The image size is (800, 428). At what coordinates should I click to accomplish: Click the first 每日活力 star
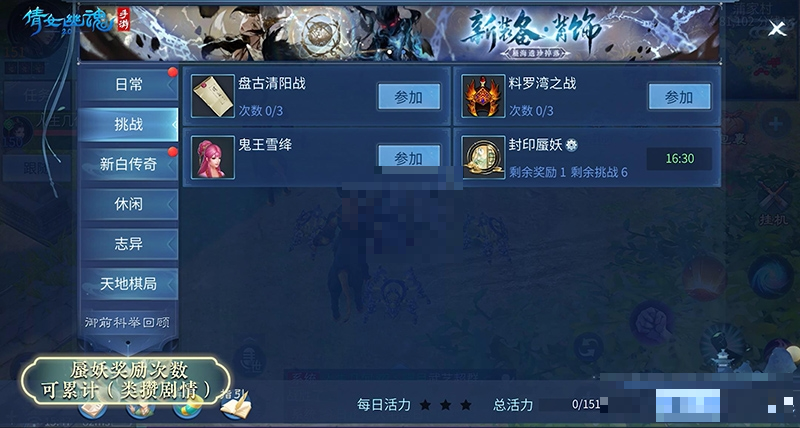[x=425, y=405]
